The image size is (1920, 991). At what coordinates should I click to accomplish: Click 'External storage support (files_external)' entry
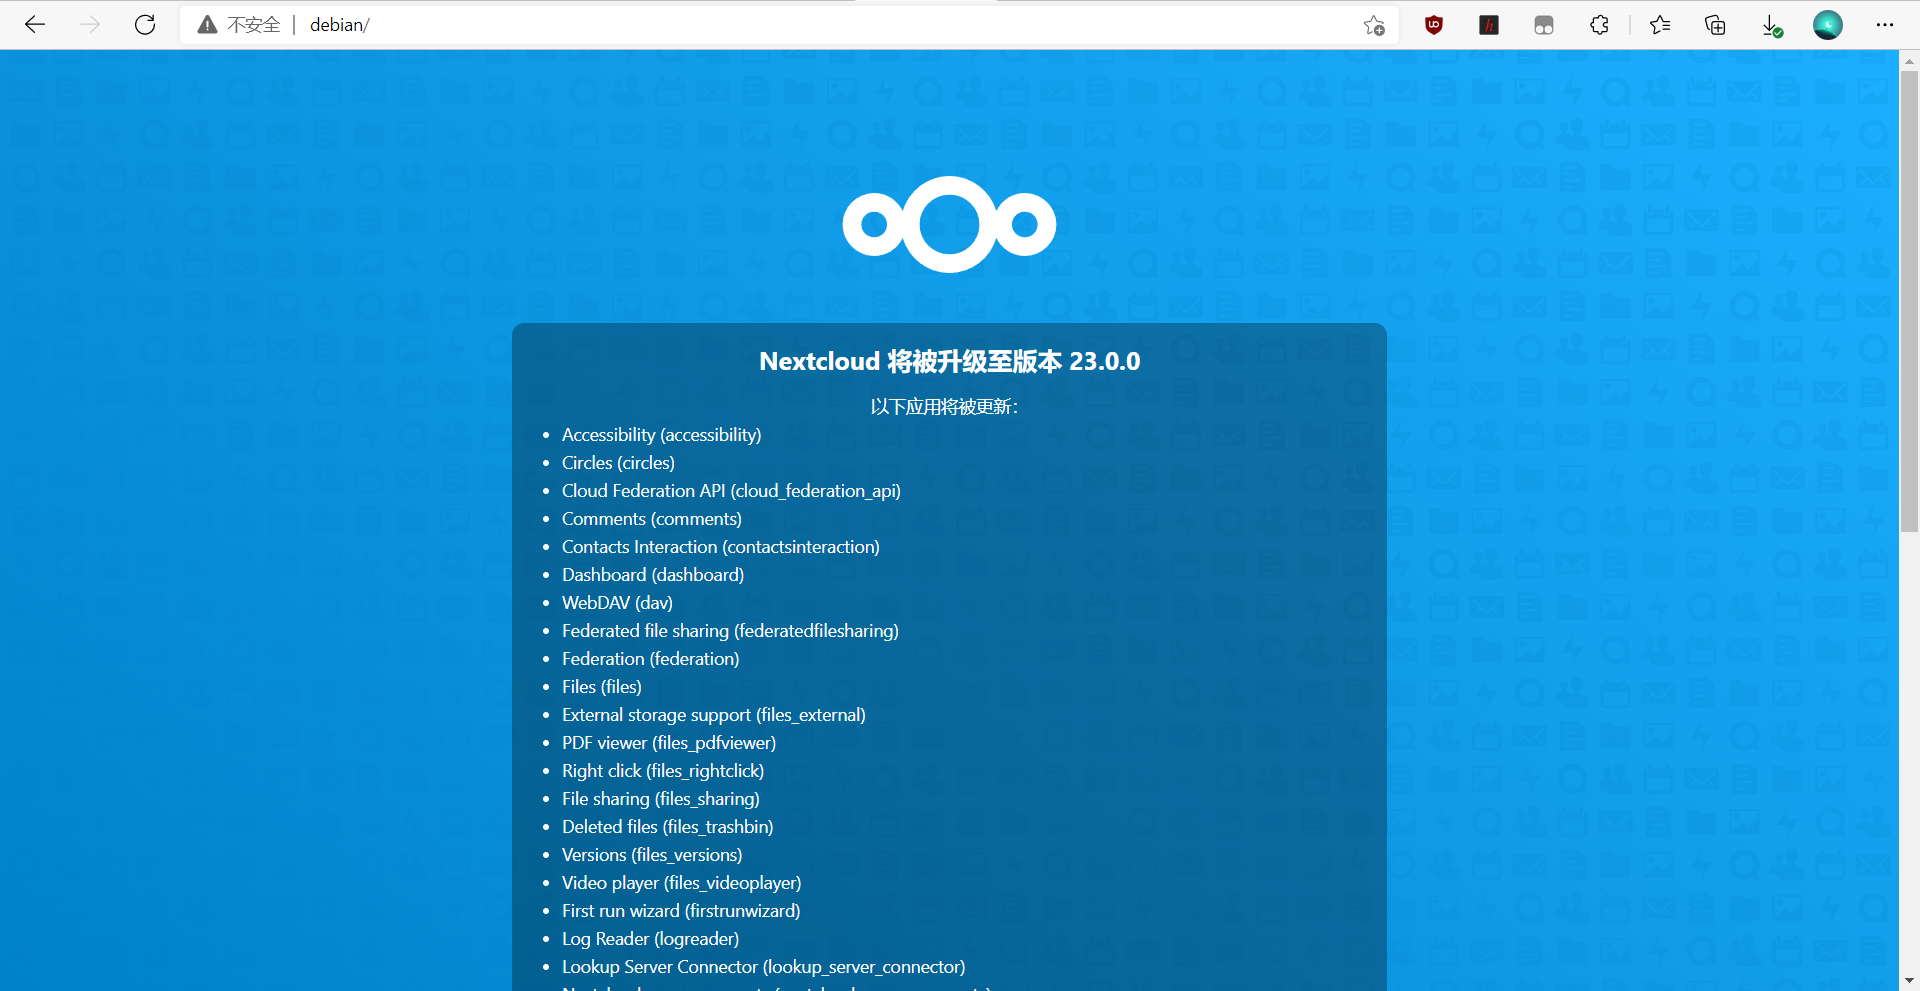(714, 715)
